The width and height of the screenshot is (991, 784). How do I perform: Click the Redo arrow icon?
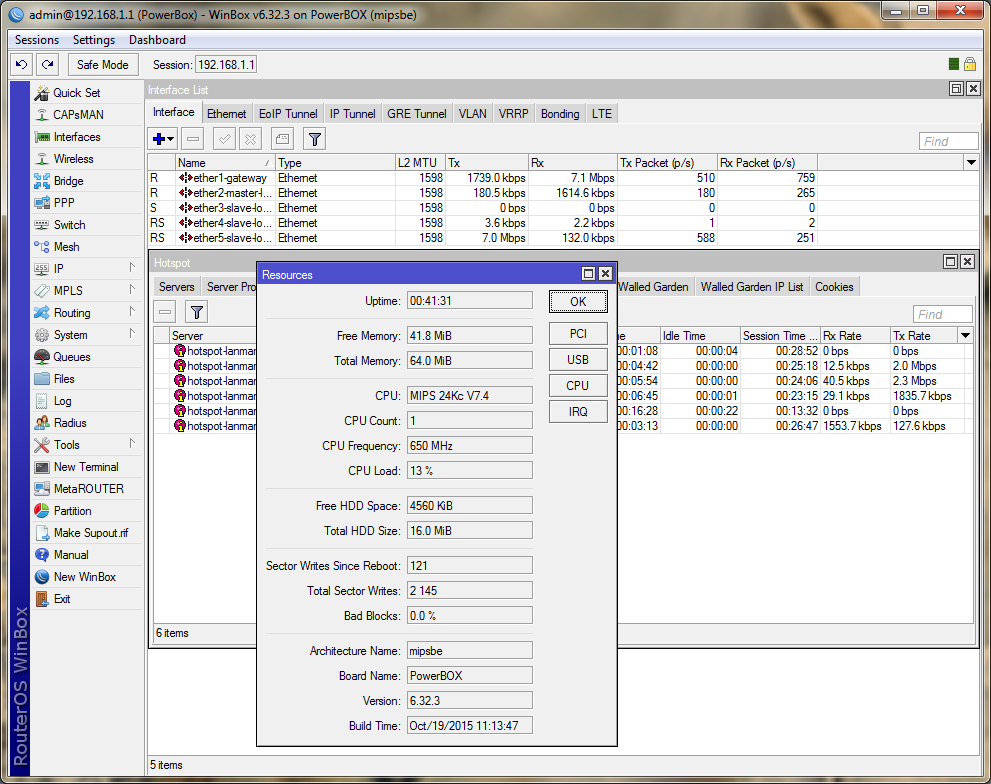(x=47, y=64)
